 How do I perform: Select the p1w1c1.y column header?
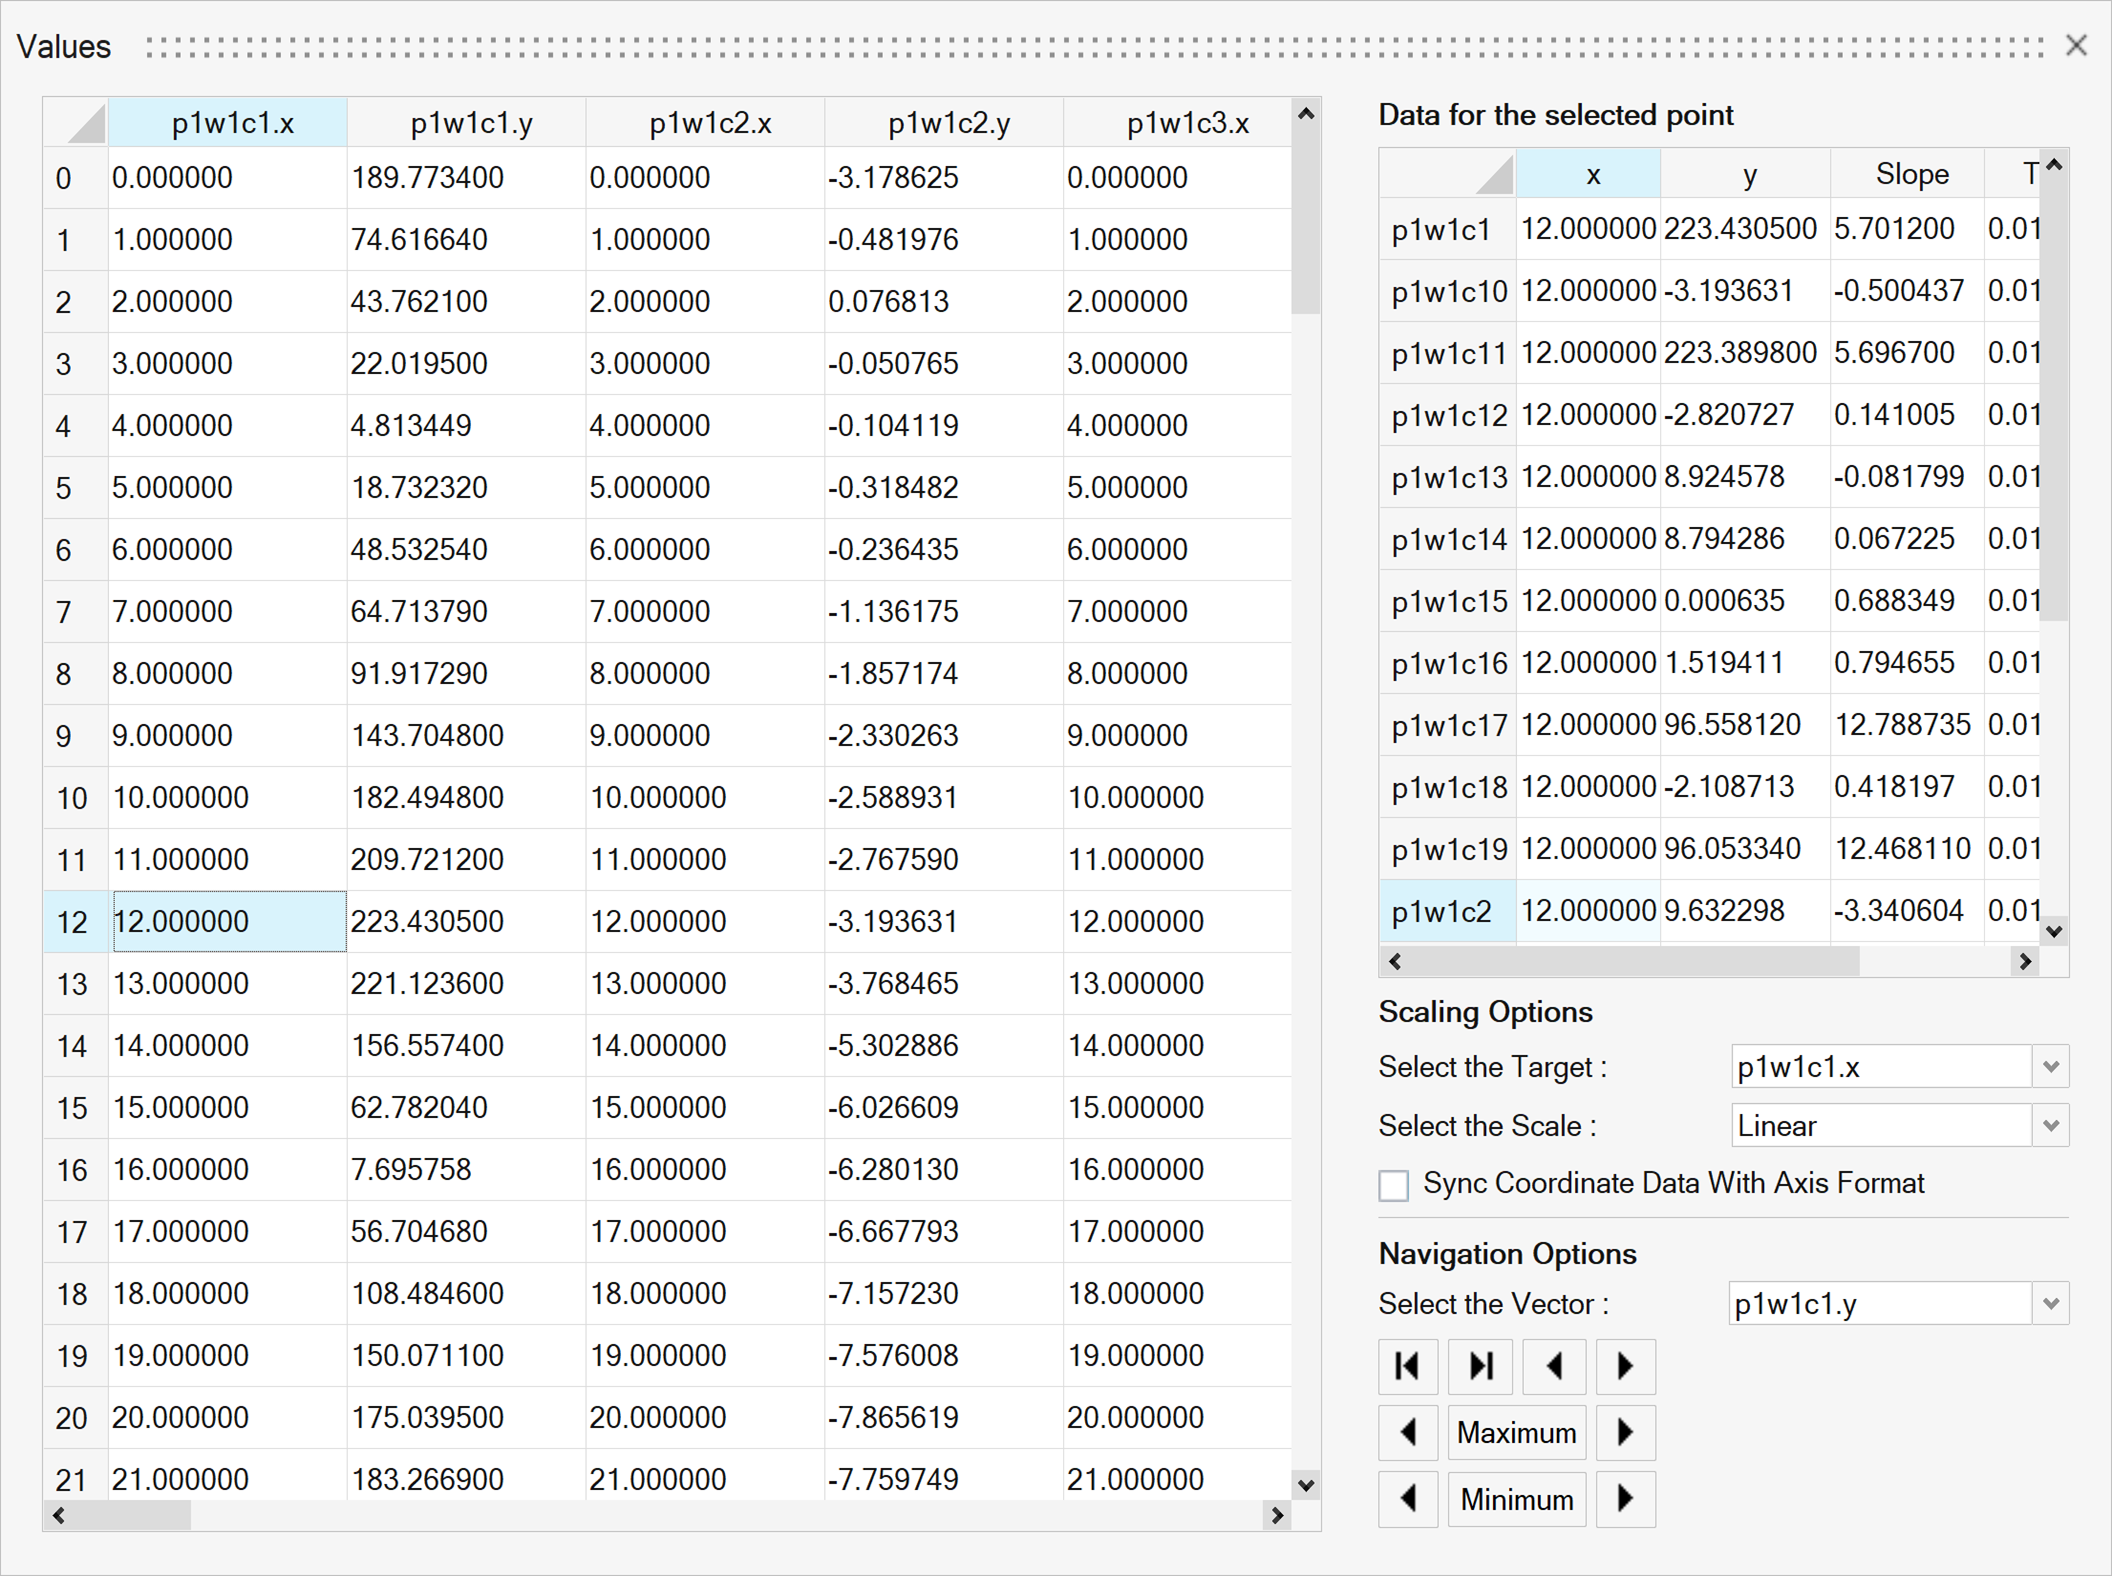471,123
